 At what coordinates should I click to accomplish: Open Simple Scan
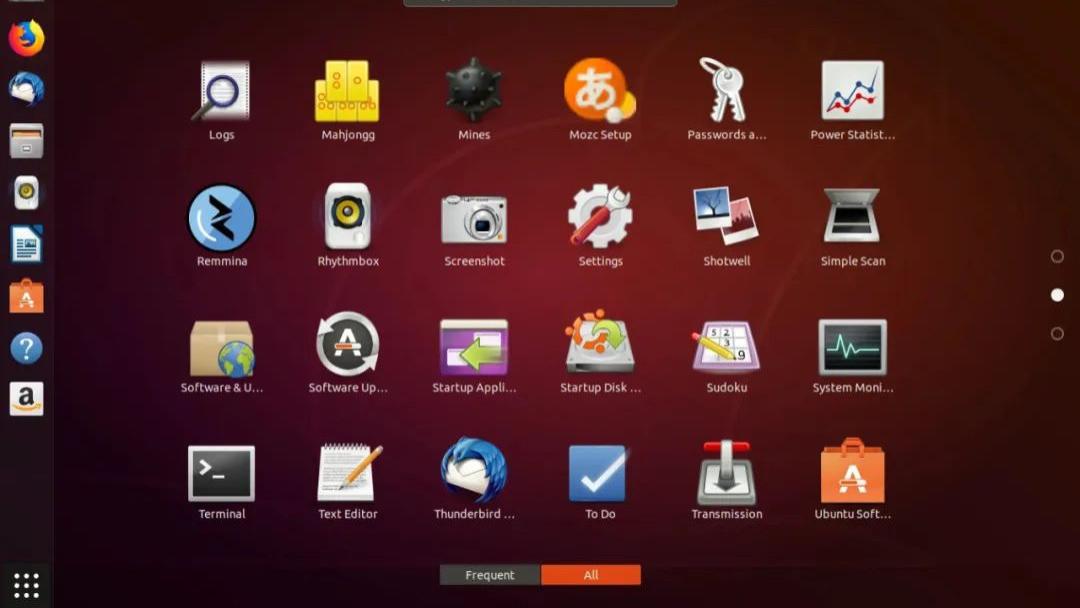853,226
